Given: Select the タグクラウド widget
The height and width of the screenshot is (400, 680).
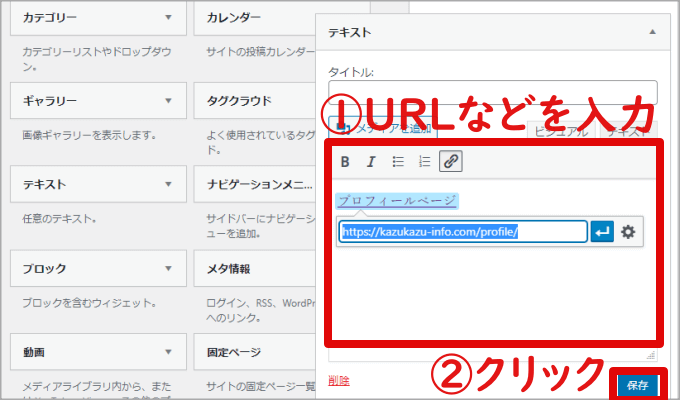Looking at the screenshot, I should click(x=255, y=101).
